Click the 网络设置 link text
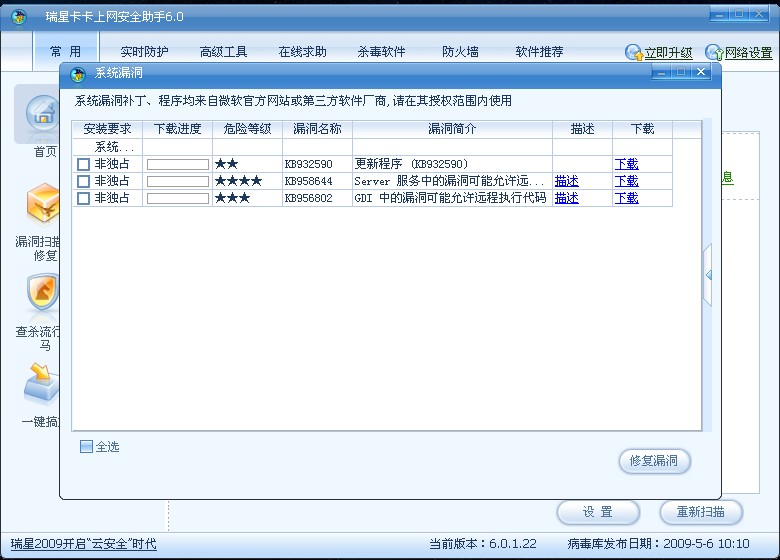This screenshot has height=560, width=780. (749, 53)
